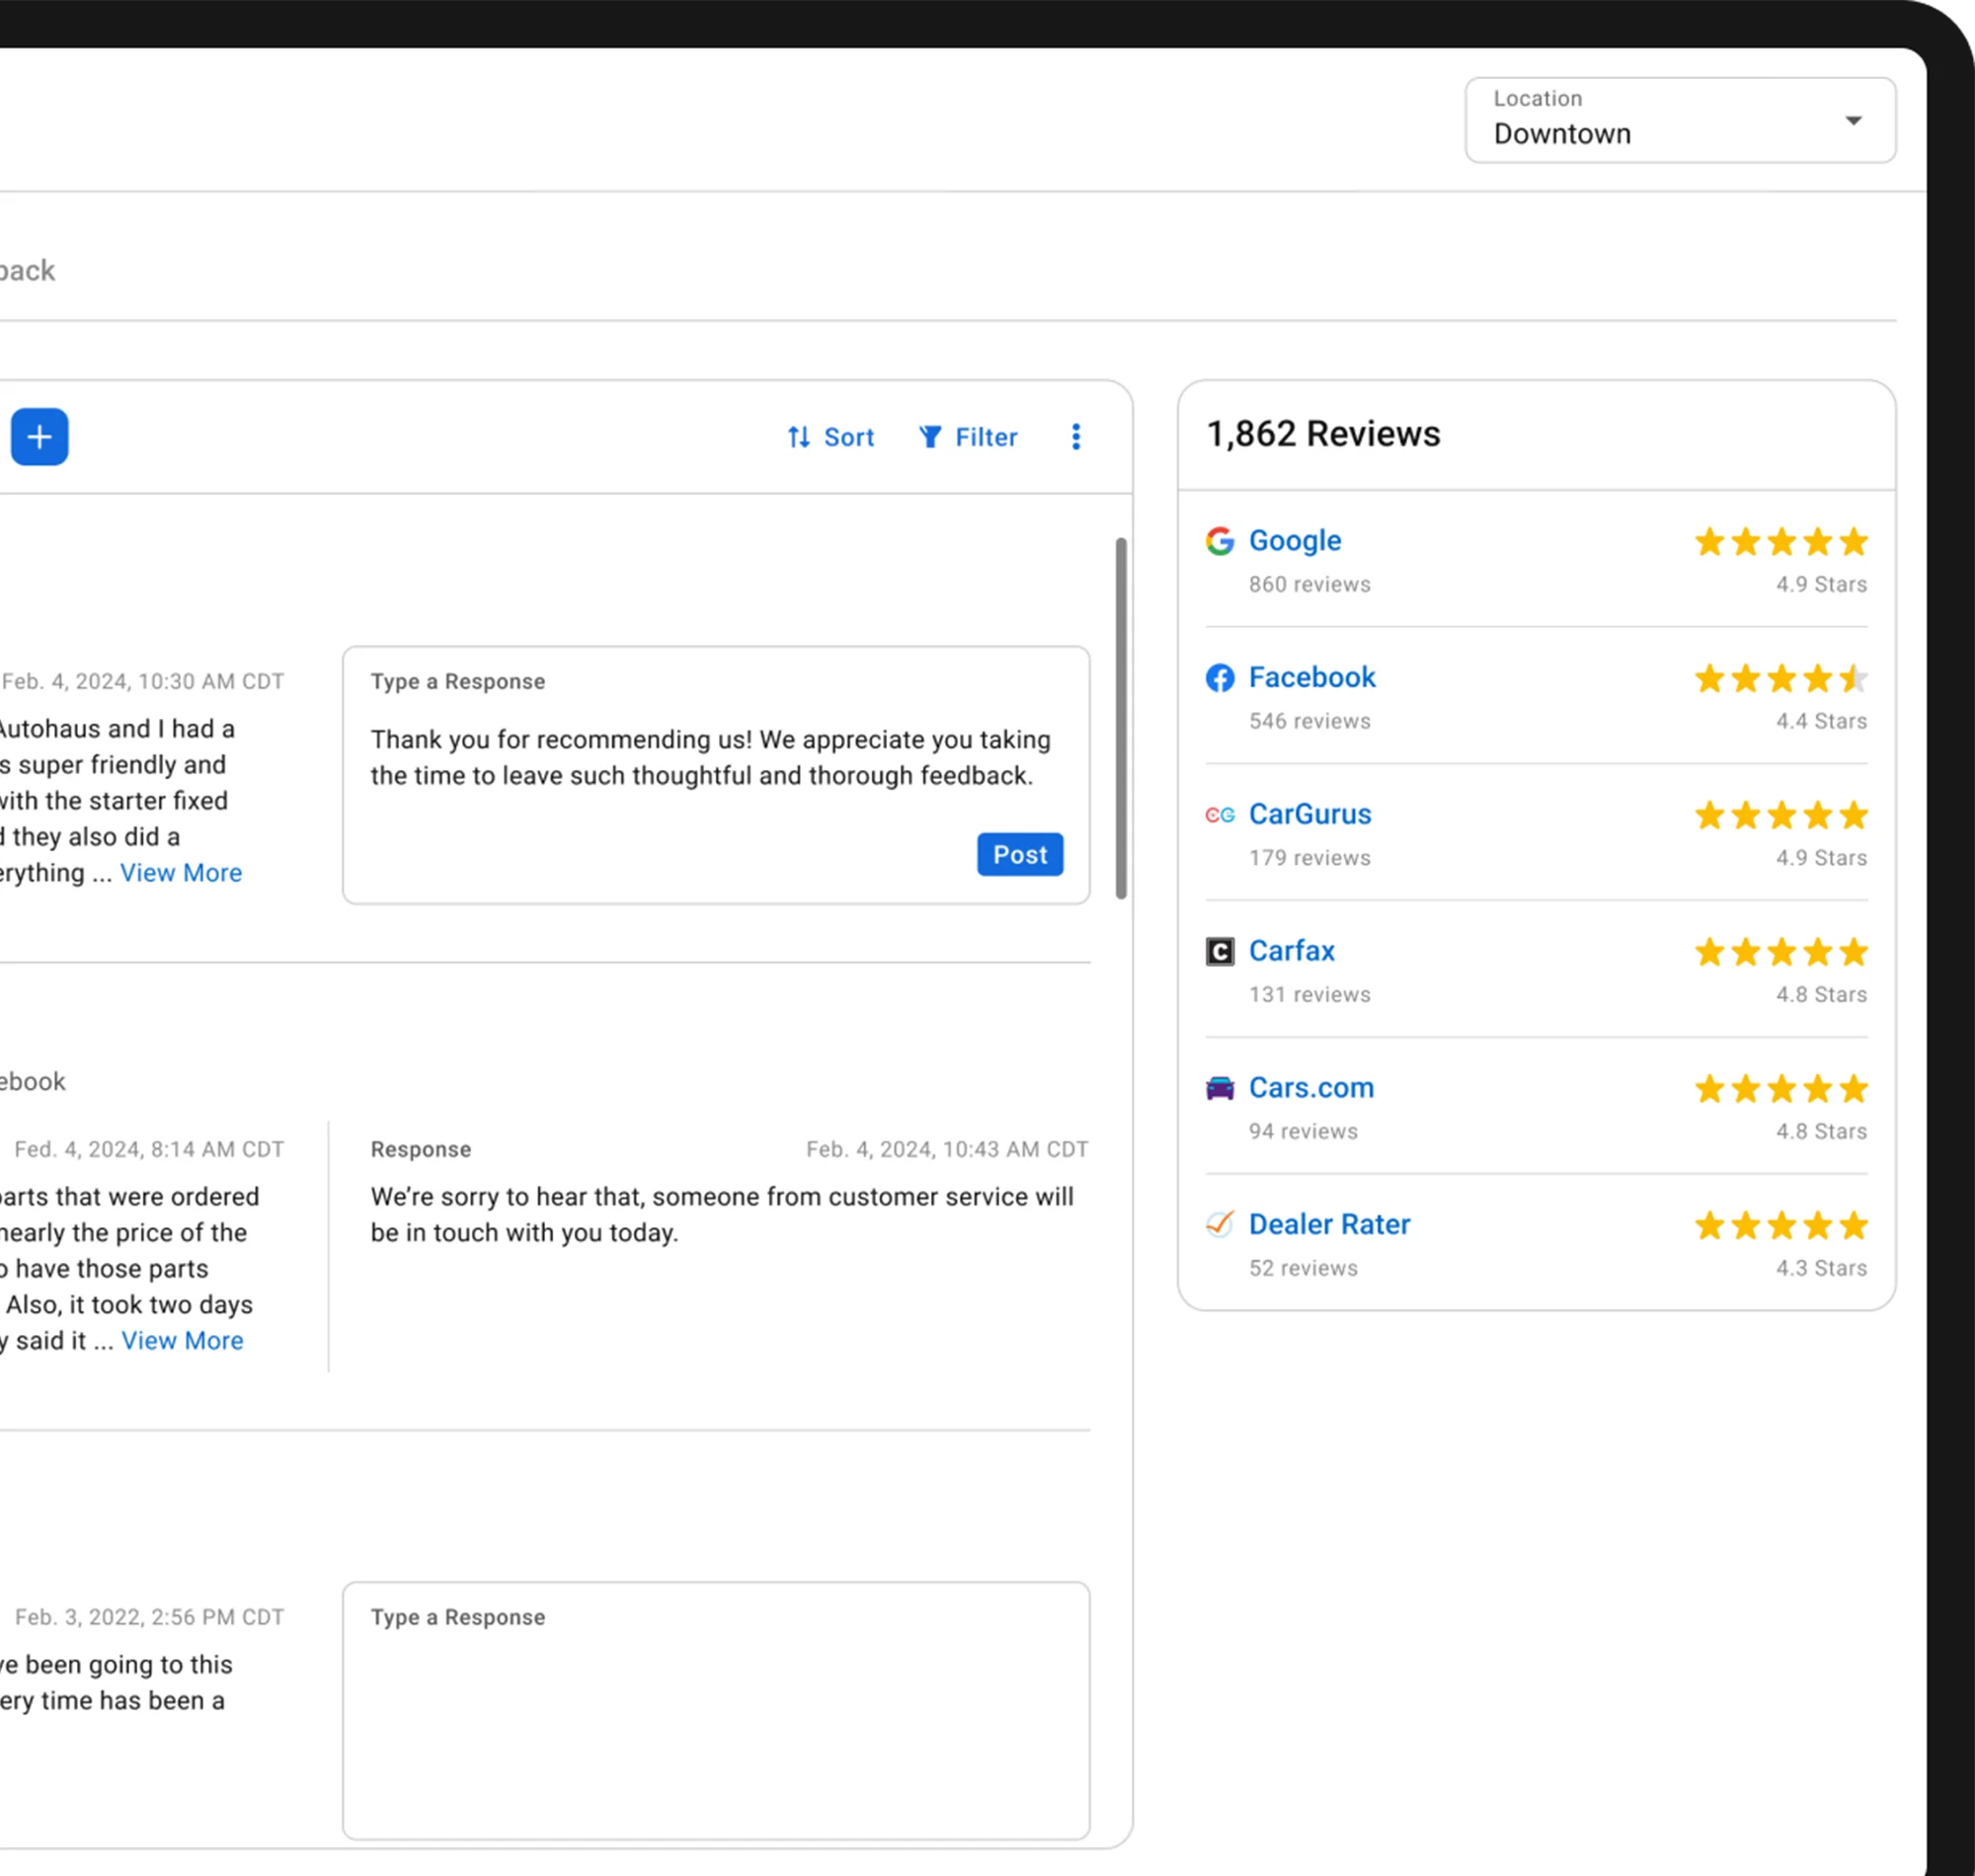The image size is (1975, 1876).
Task: Post the thank-you response
Action: coord(1019,854)
